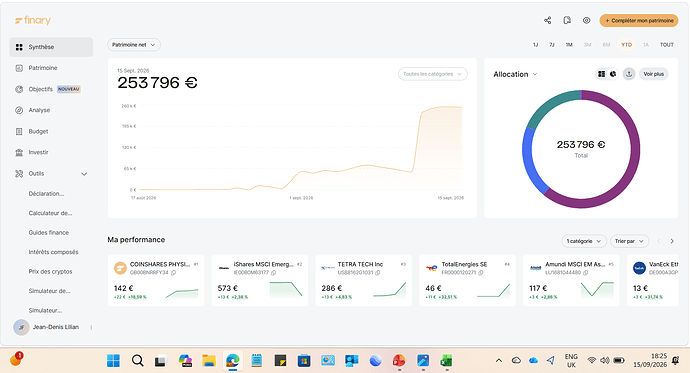Select the TOUT time range
Screen dimensions: 690x373
click(667, 45)
